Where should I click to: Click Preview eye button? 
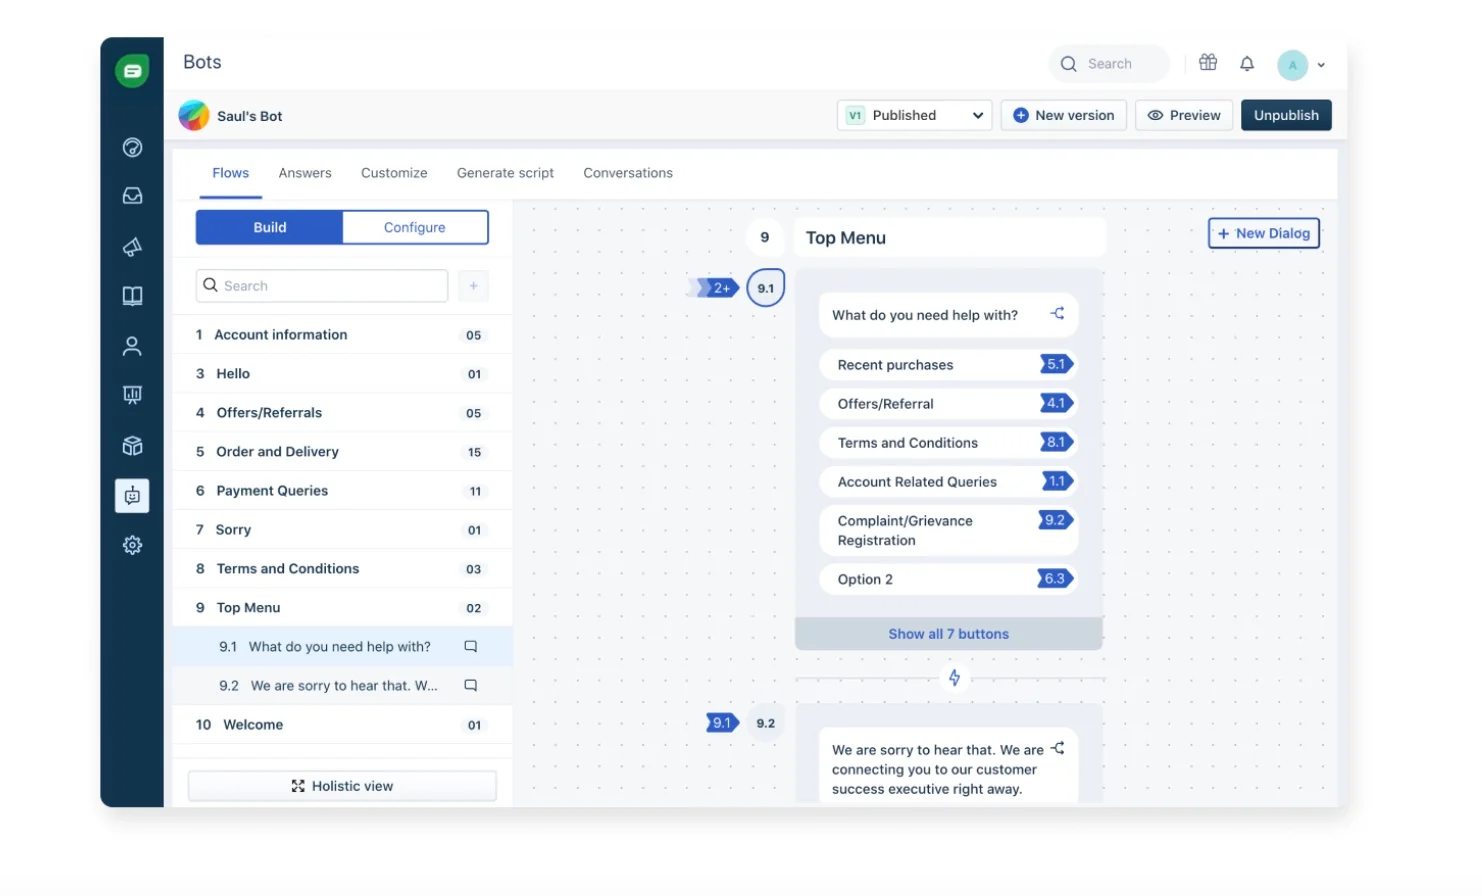(x=1184, y=116)
